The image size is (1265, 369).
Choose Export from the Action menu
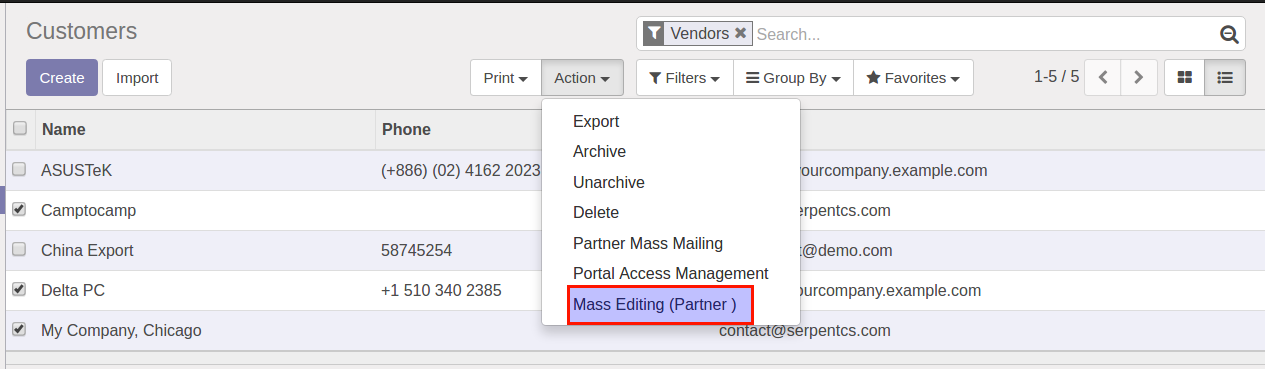tap(596, 121)
